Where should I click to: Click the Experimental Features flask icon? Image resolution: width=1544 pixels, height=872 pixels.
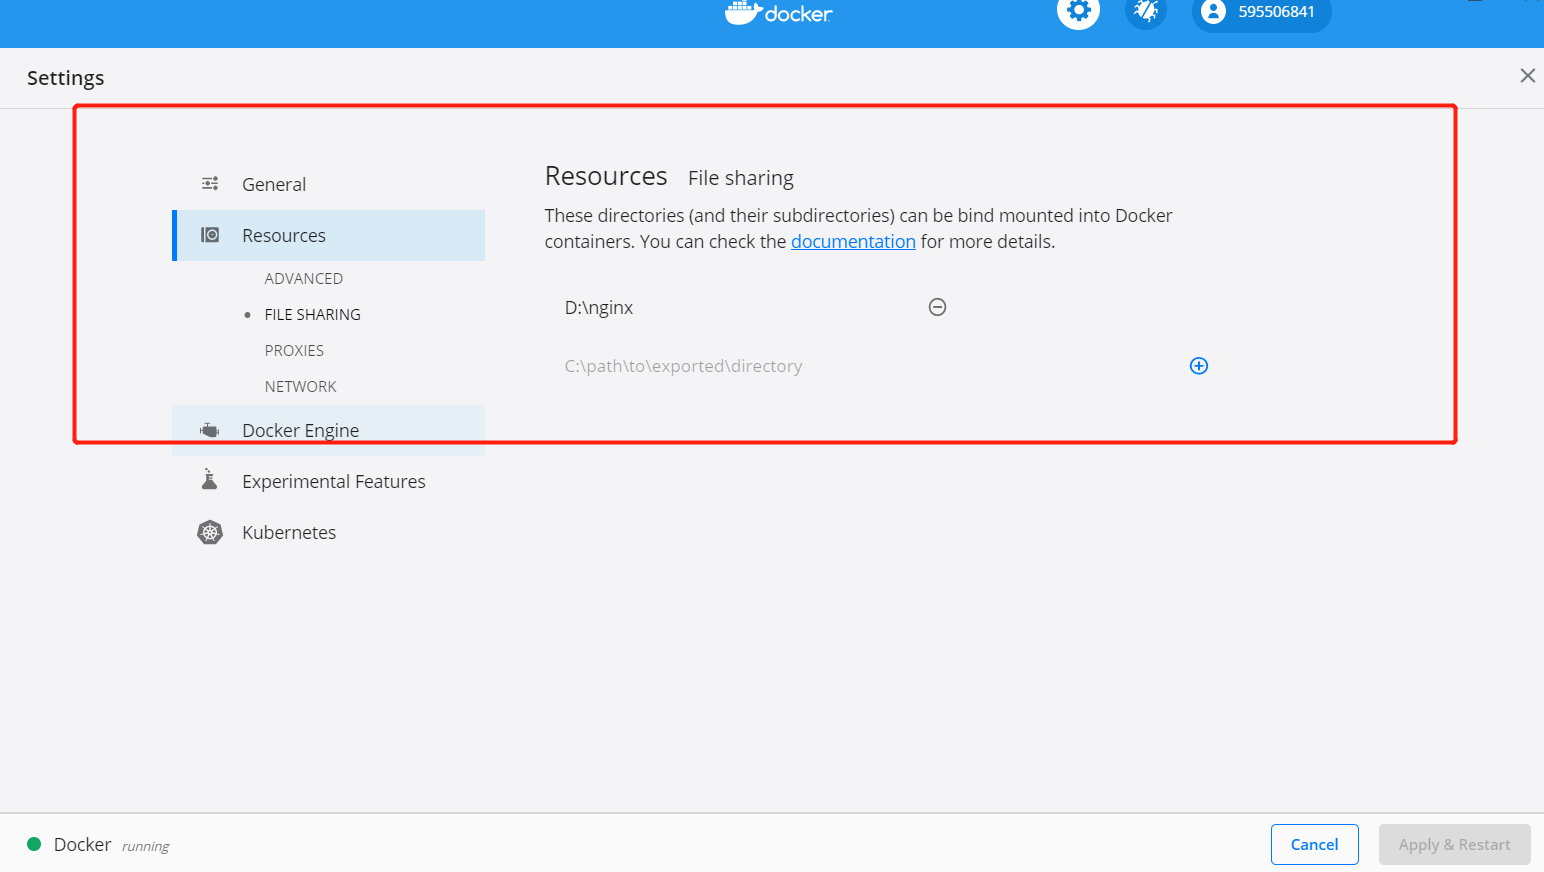point(209,479)
